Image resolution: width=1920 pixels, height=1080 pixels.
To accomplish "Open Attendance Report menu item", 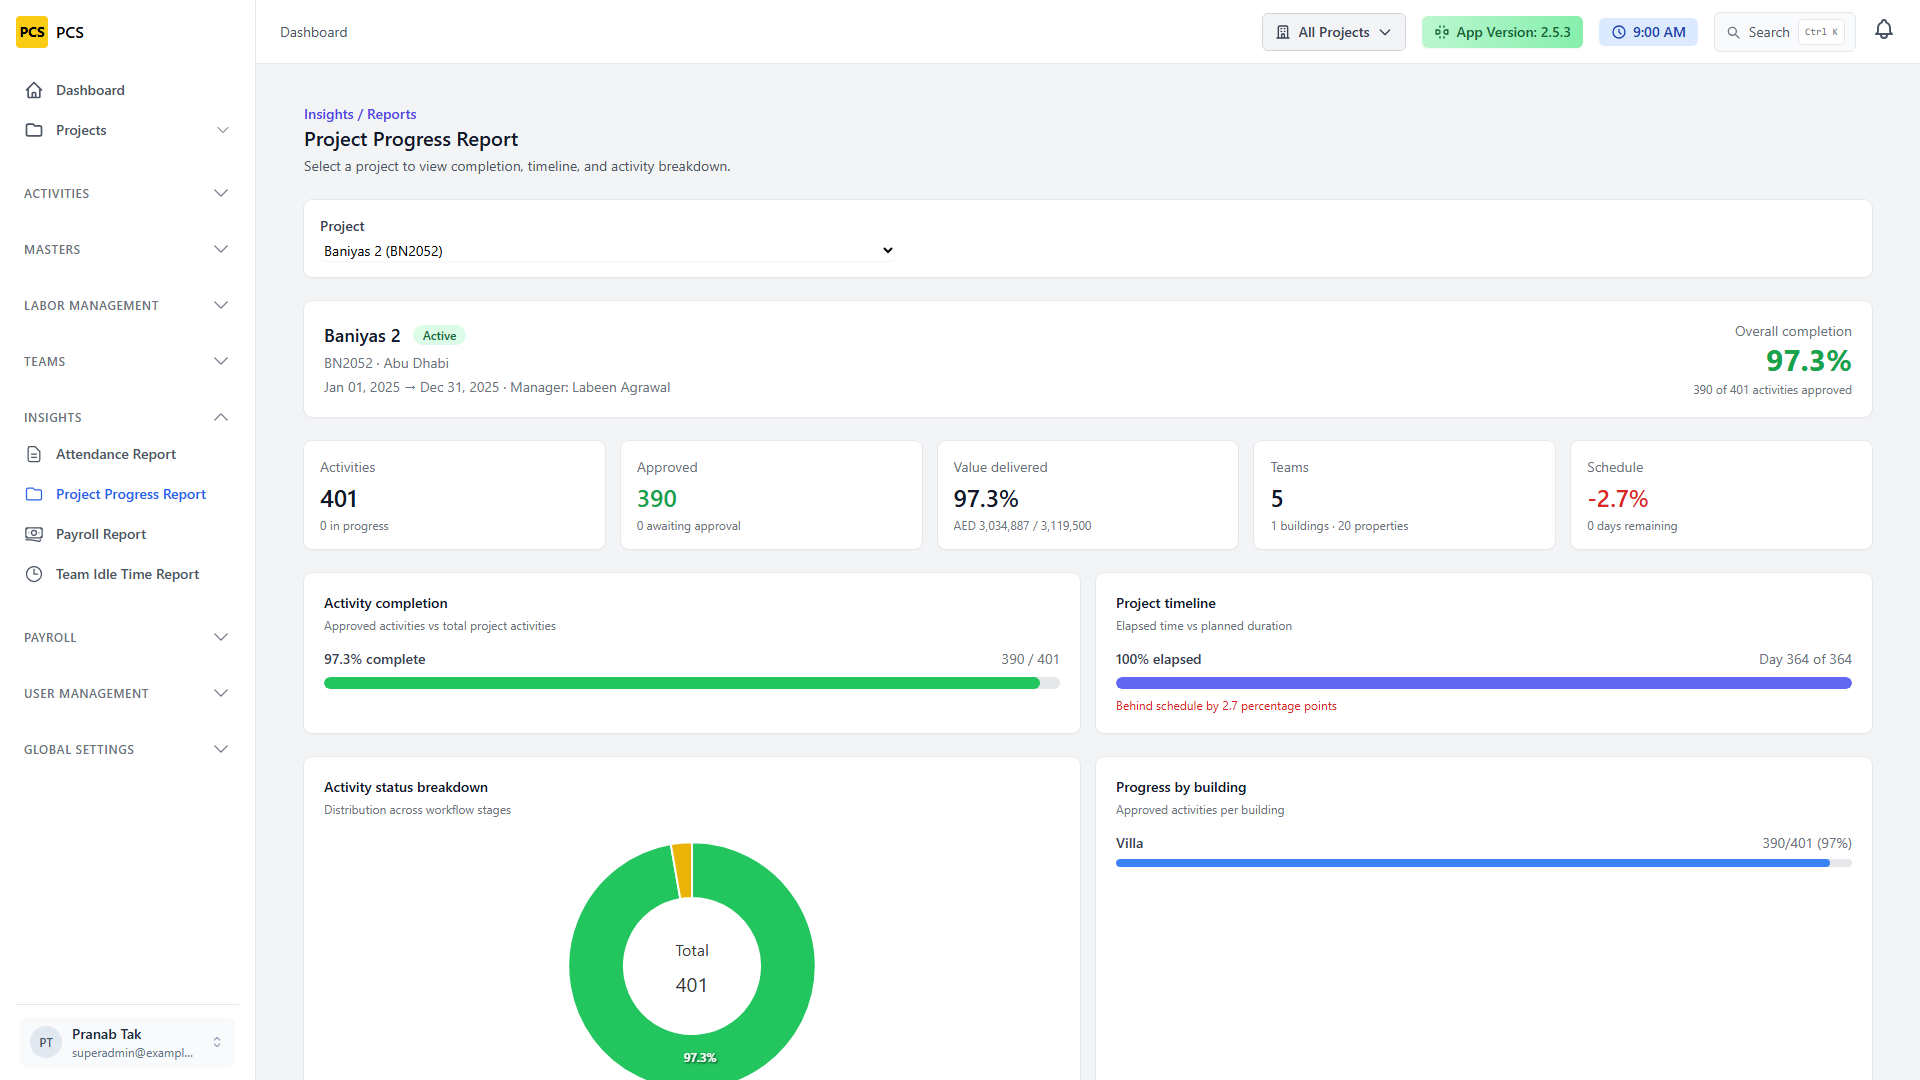I will point(127,454).
